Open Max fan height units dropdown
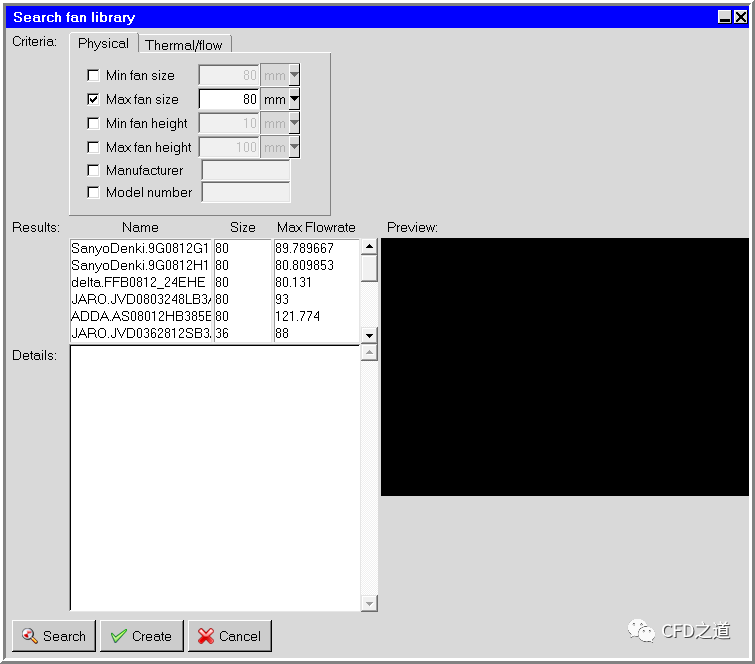 point(295,148)
